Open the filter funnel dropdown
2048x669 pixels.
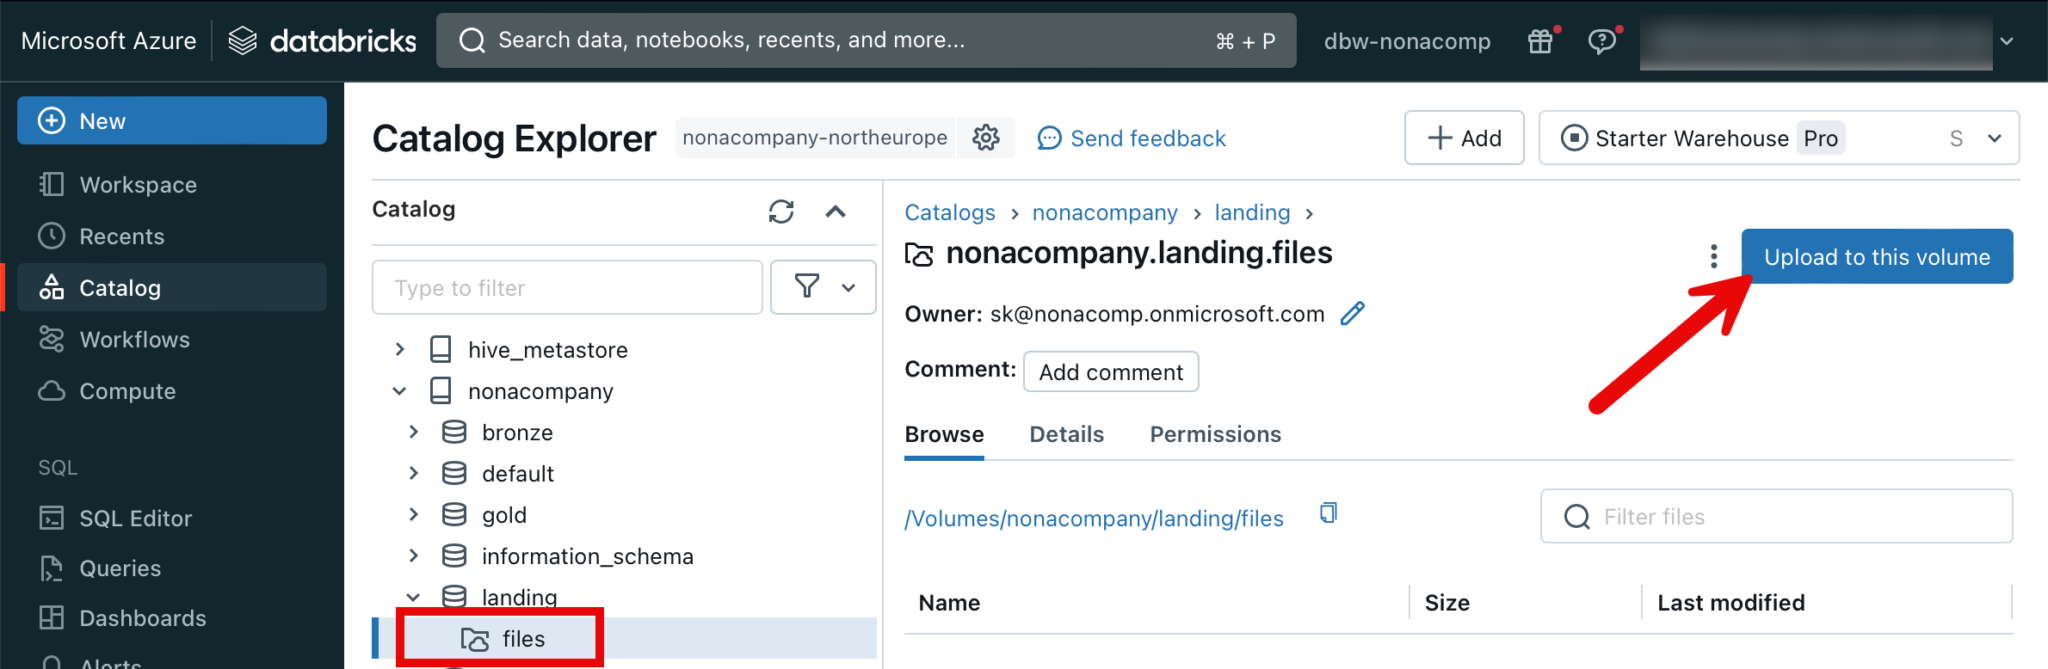[x=823, y=288]
